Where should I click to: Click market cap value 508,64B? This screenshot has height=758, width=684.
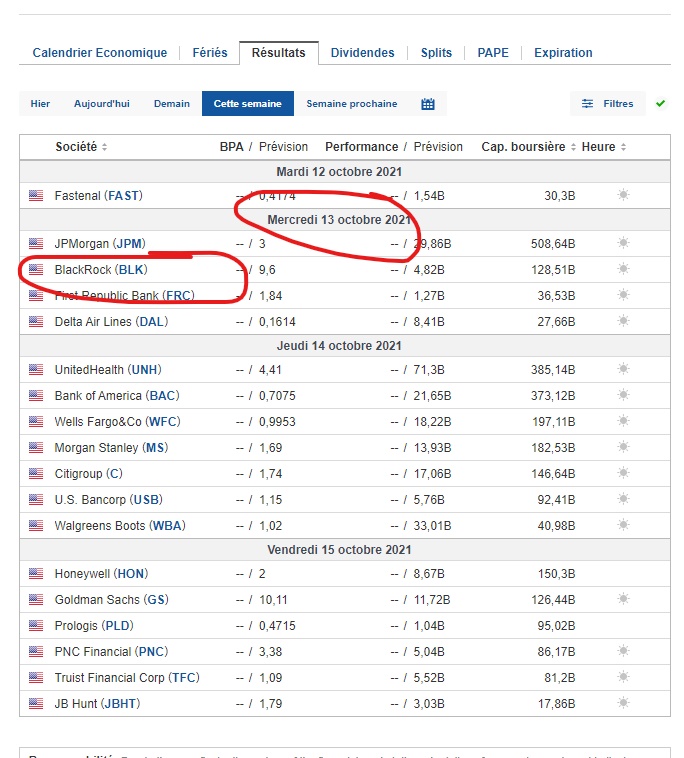tap(553, 244)
